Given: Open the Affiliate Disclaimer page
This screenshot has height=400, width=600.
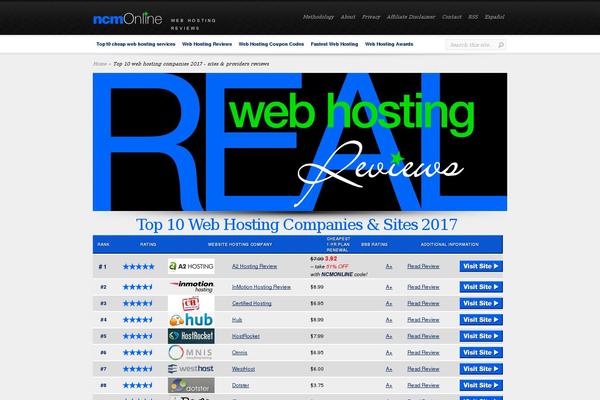Looking at the screenshot, I should (x=411, y=17).
